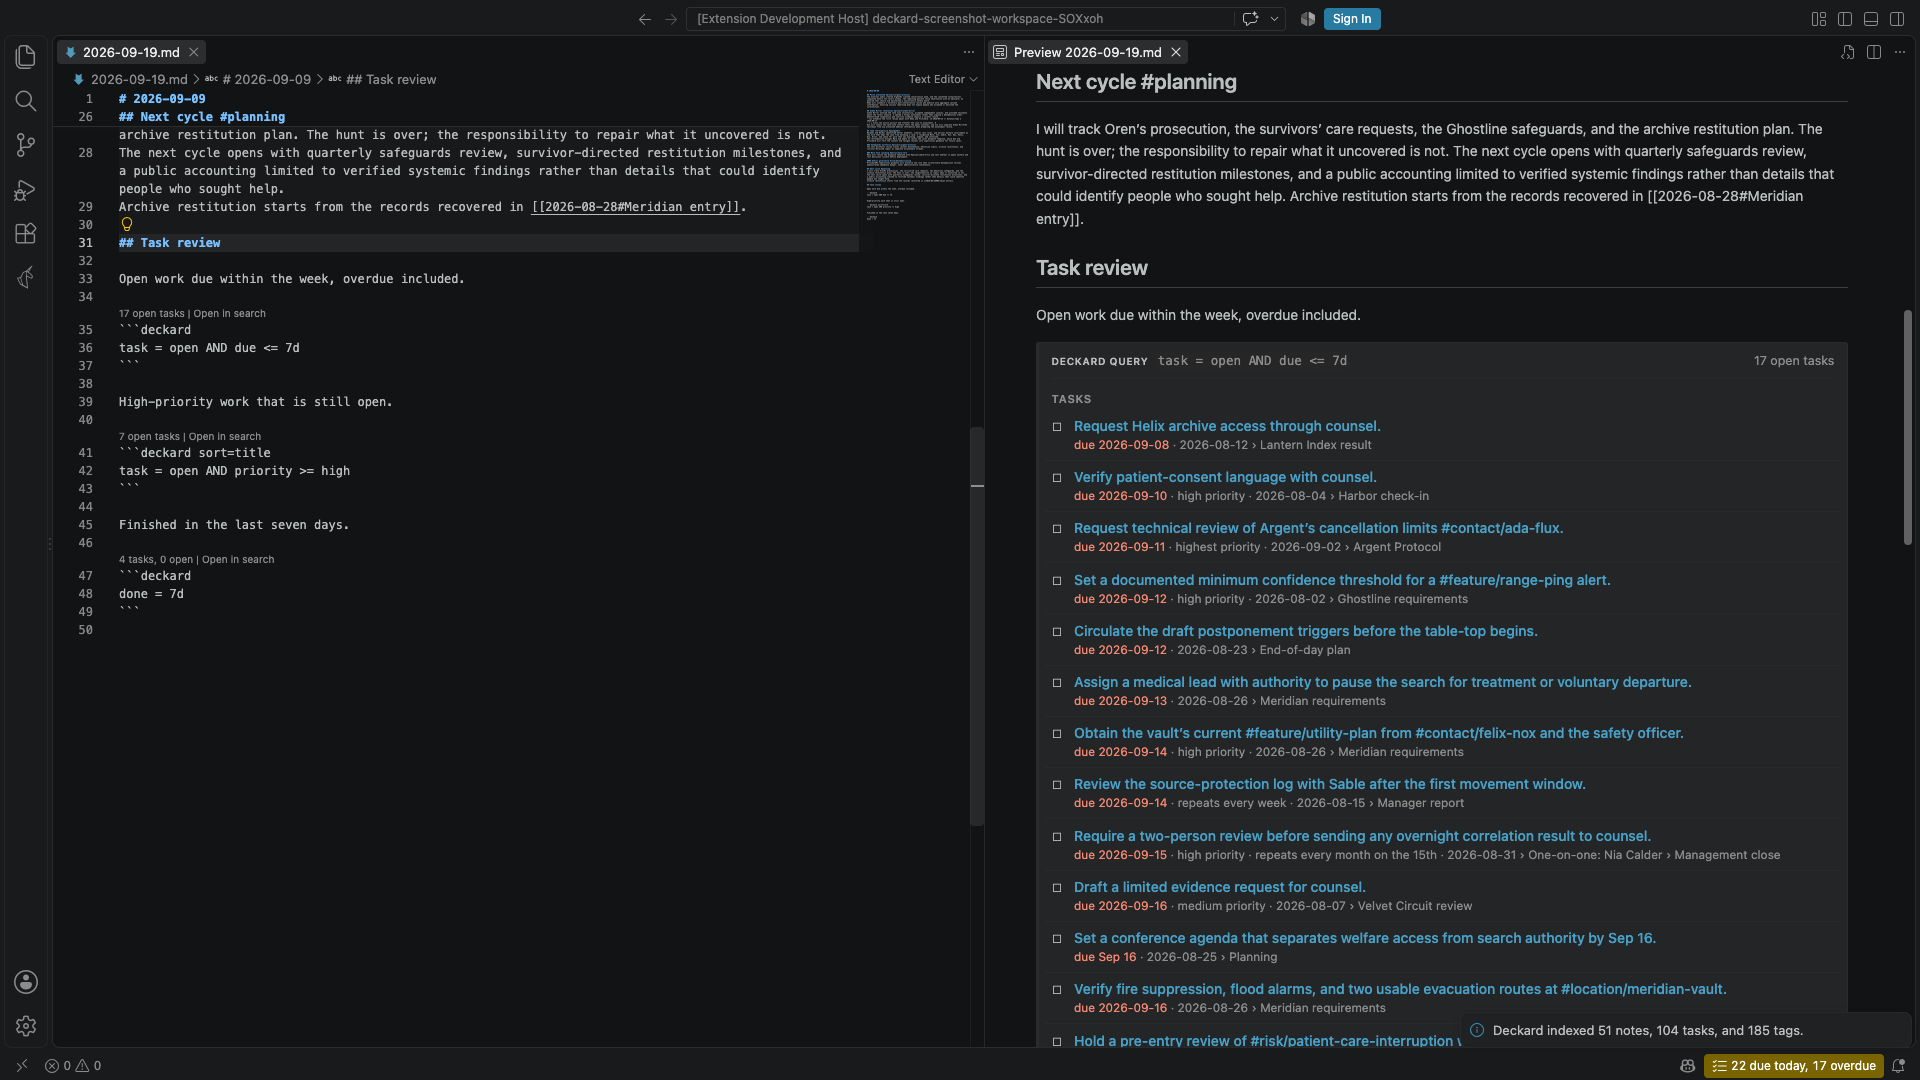Viewport: 1920px width, 1080px height.
Task: Open the Explorer view in activity bar
Action: [x=26, y=57]
